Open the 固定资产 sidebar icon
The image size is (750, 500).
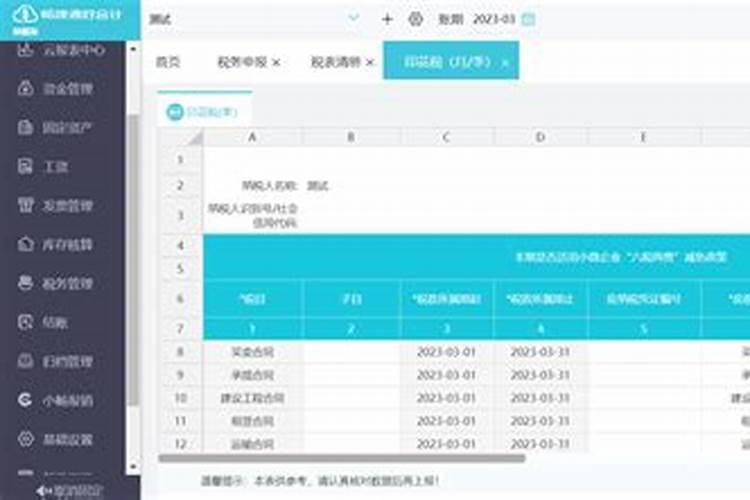pyautogui.click(x=25, y=127)
